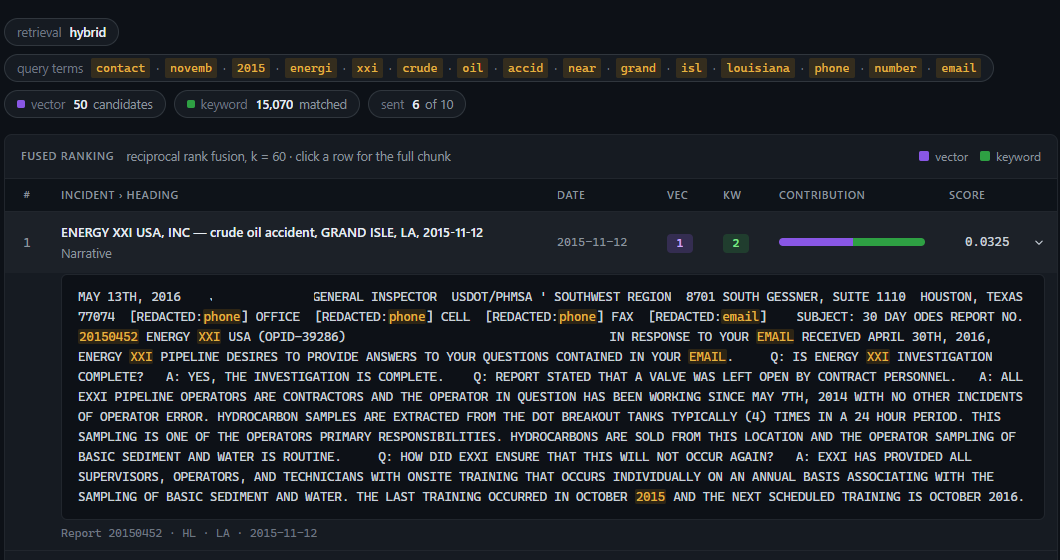Select the 'louisiana' query term chip
Viewport: 1060px width, 560px height.
(758, 68)
